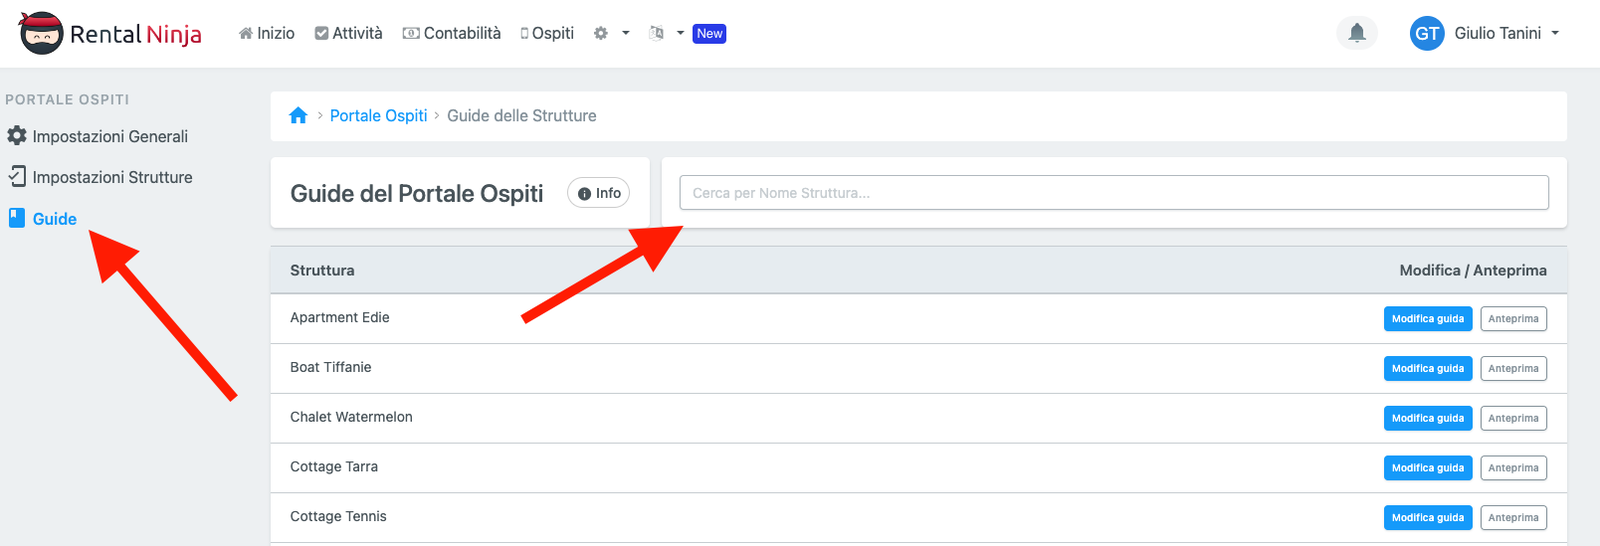Viewport: 1600px width, 546px height.
Task: Navigate to Ospiti in top bar
Action: tap(547, 33)
